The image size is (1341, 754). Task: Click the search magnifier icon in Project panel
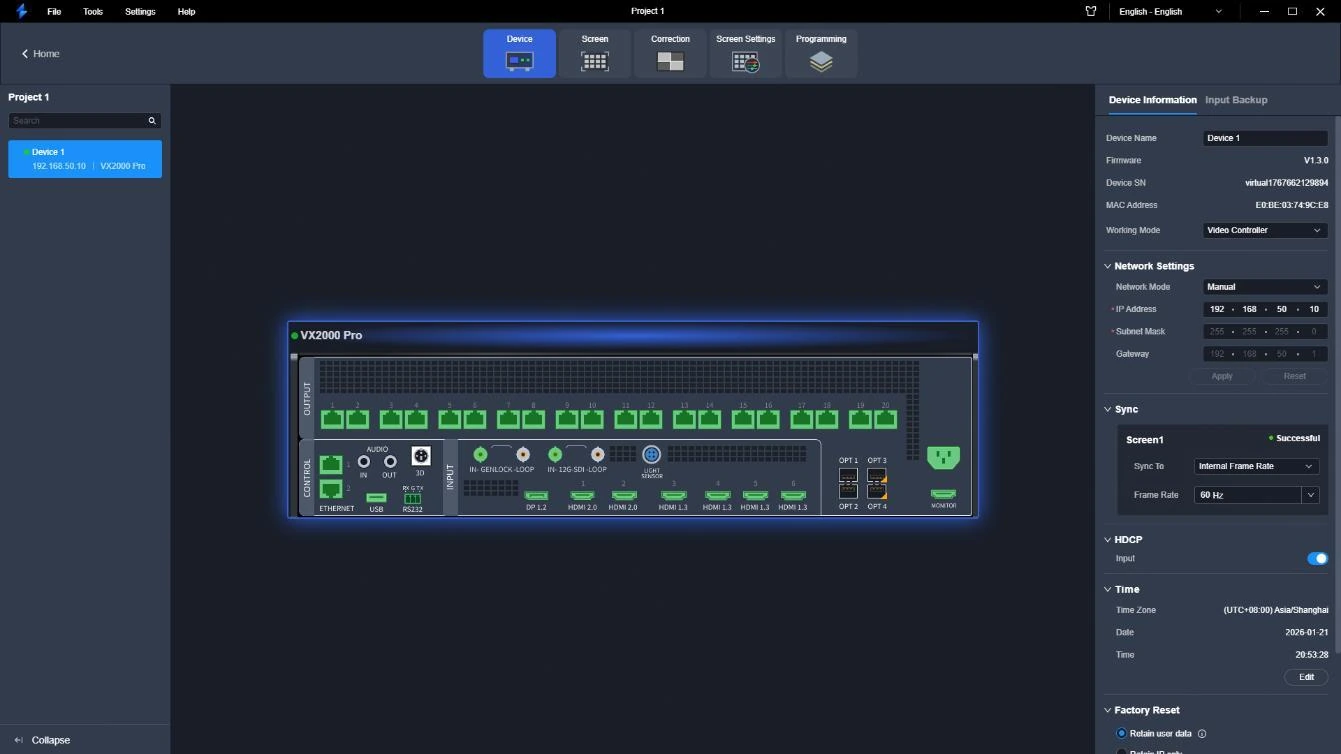[152, 121]
